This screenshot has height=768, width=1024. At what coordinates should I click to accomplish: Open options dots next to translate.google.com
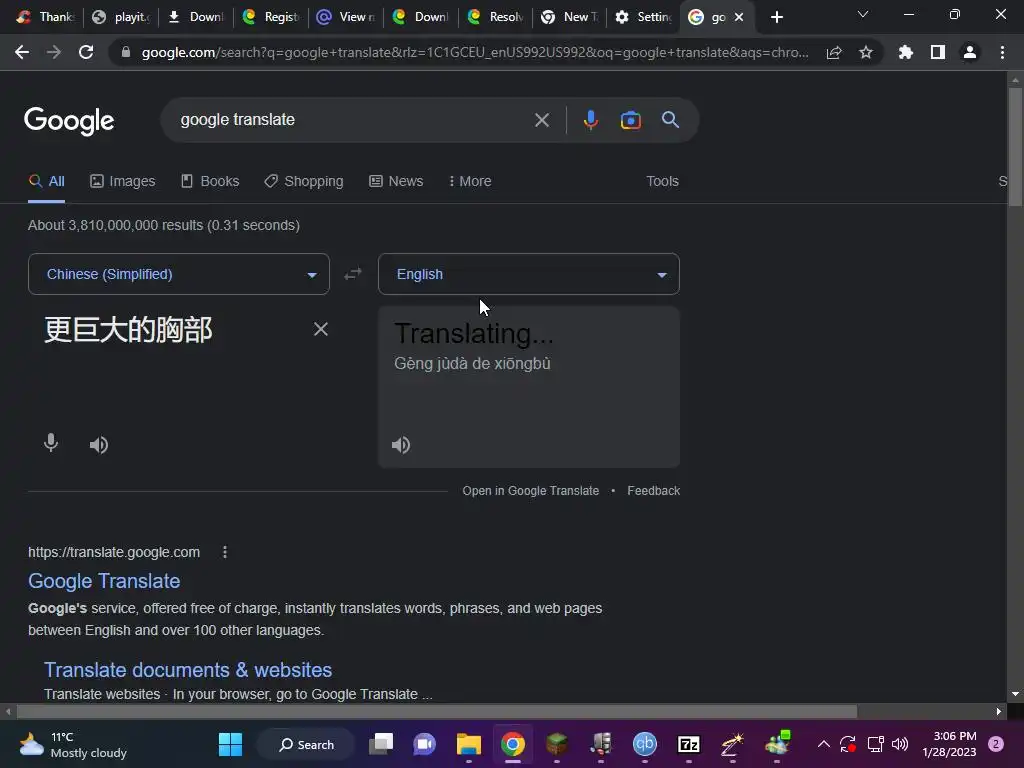pos(225,552)
